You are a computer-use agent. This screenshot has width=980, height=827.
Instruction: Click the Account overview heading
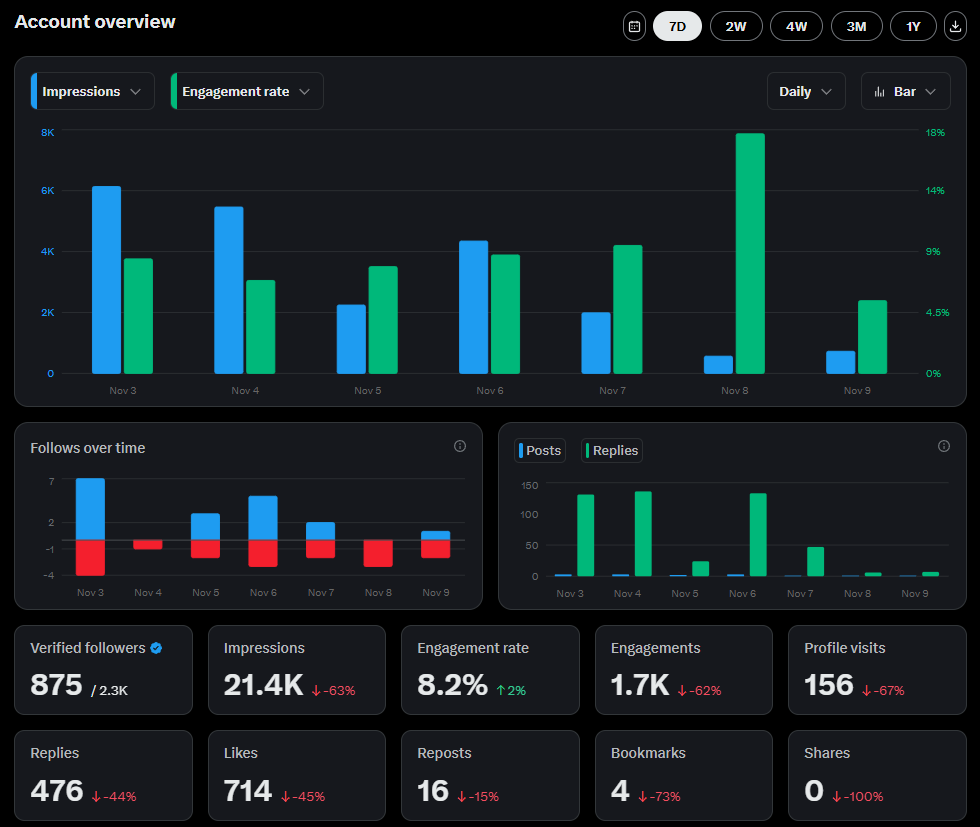(95, 22)
